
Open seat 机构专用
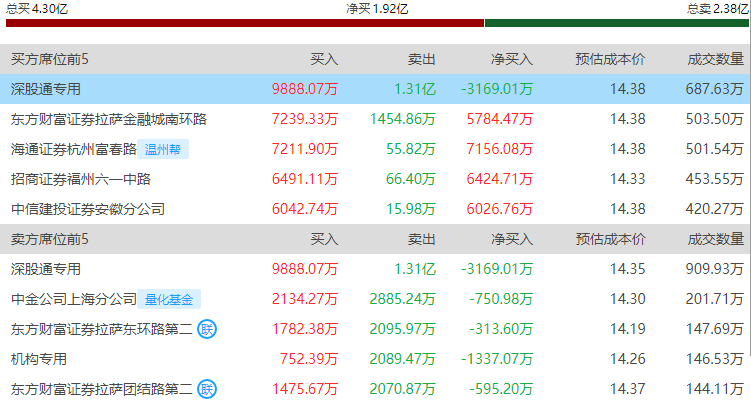point(39,359)
